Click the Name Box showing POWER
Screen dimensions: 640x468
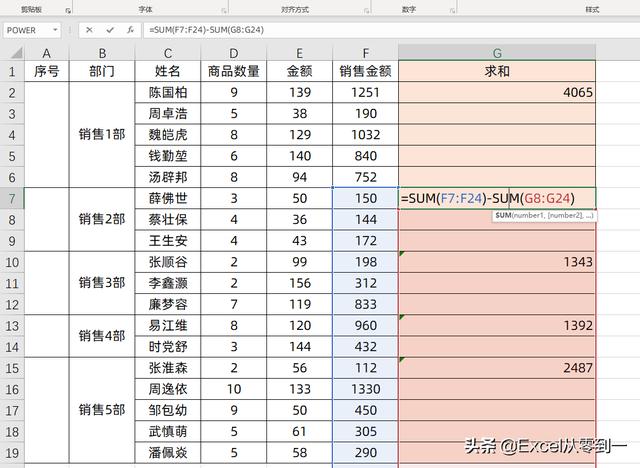coord(25,30)
